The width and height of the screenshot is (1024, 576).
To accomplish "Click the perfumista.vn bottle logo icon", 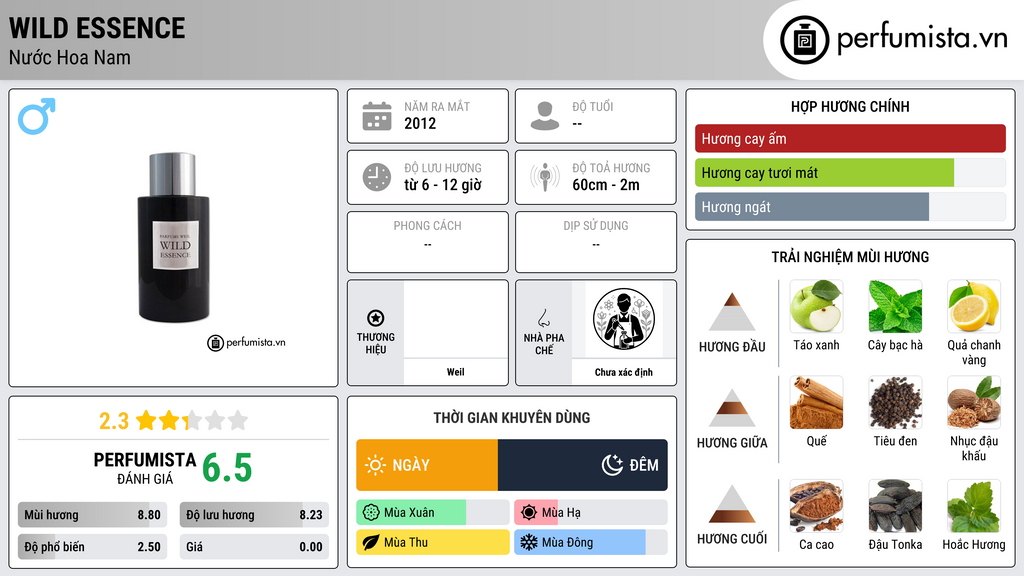I will (804, 40).
